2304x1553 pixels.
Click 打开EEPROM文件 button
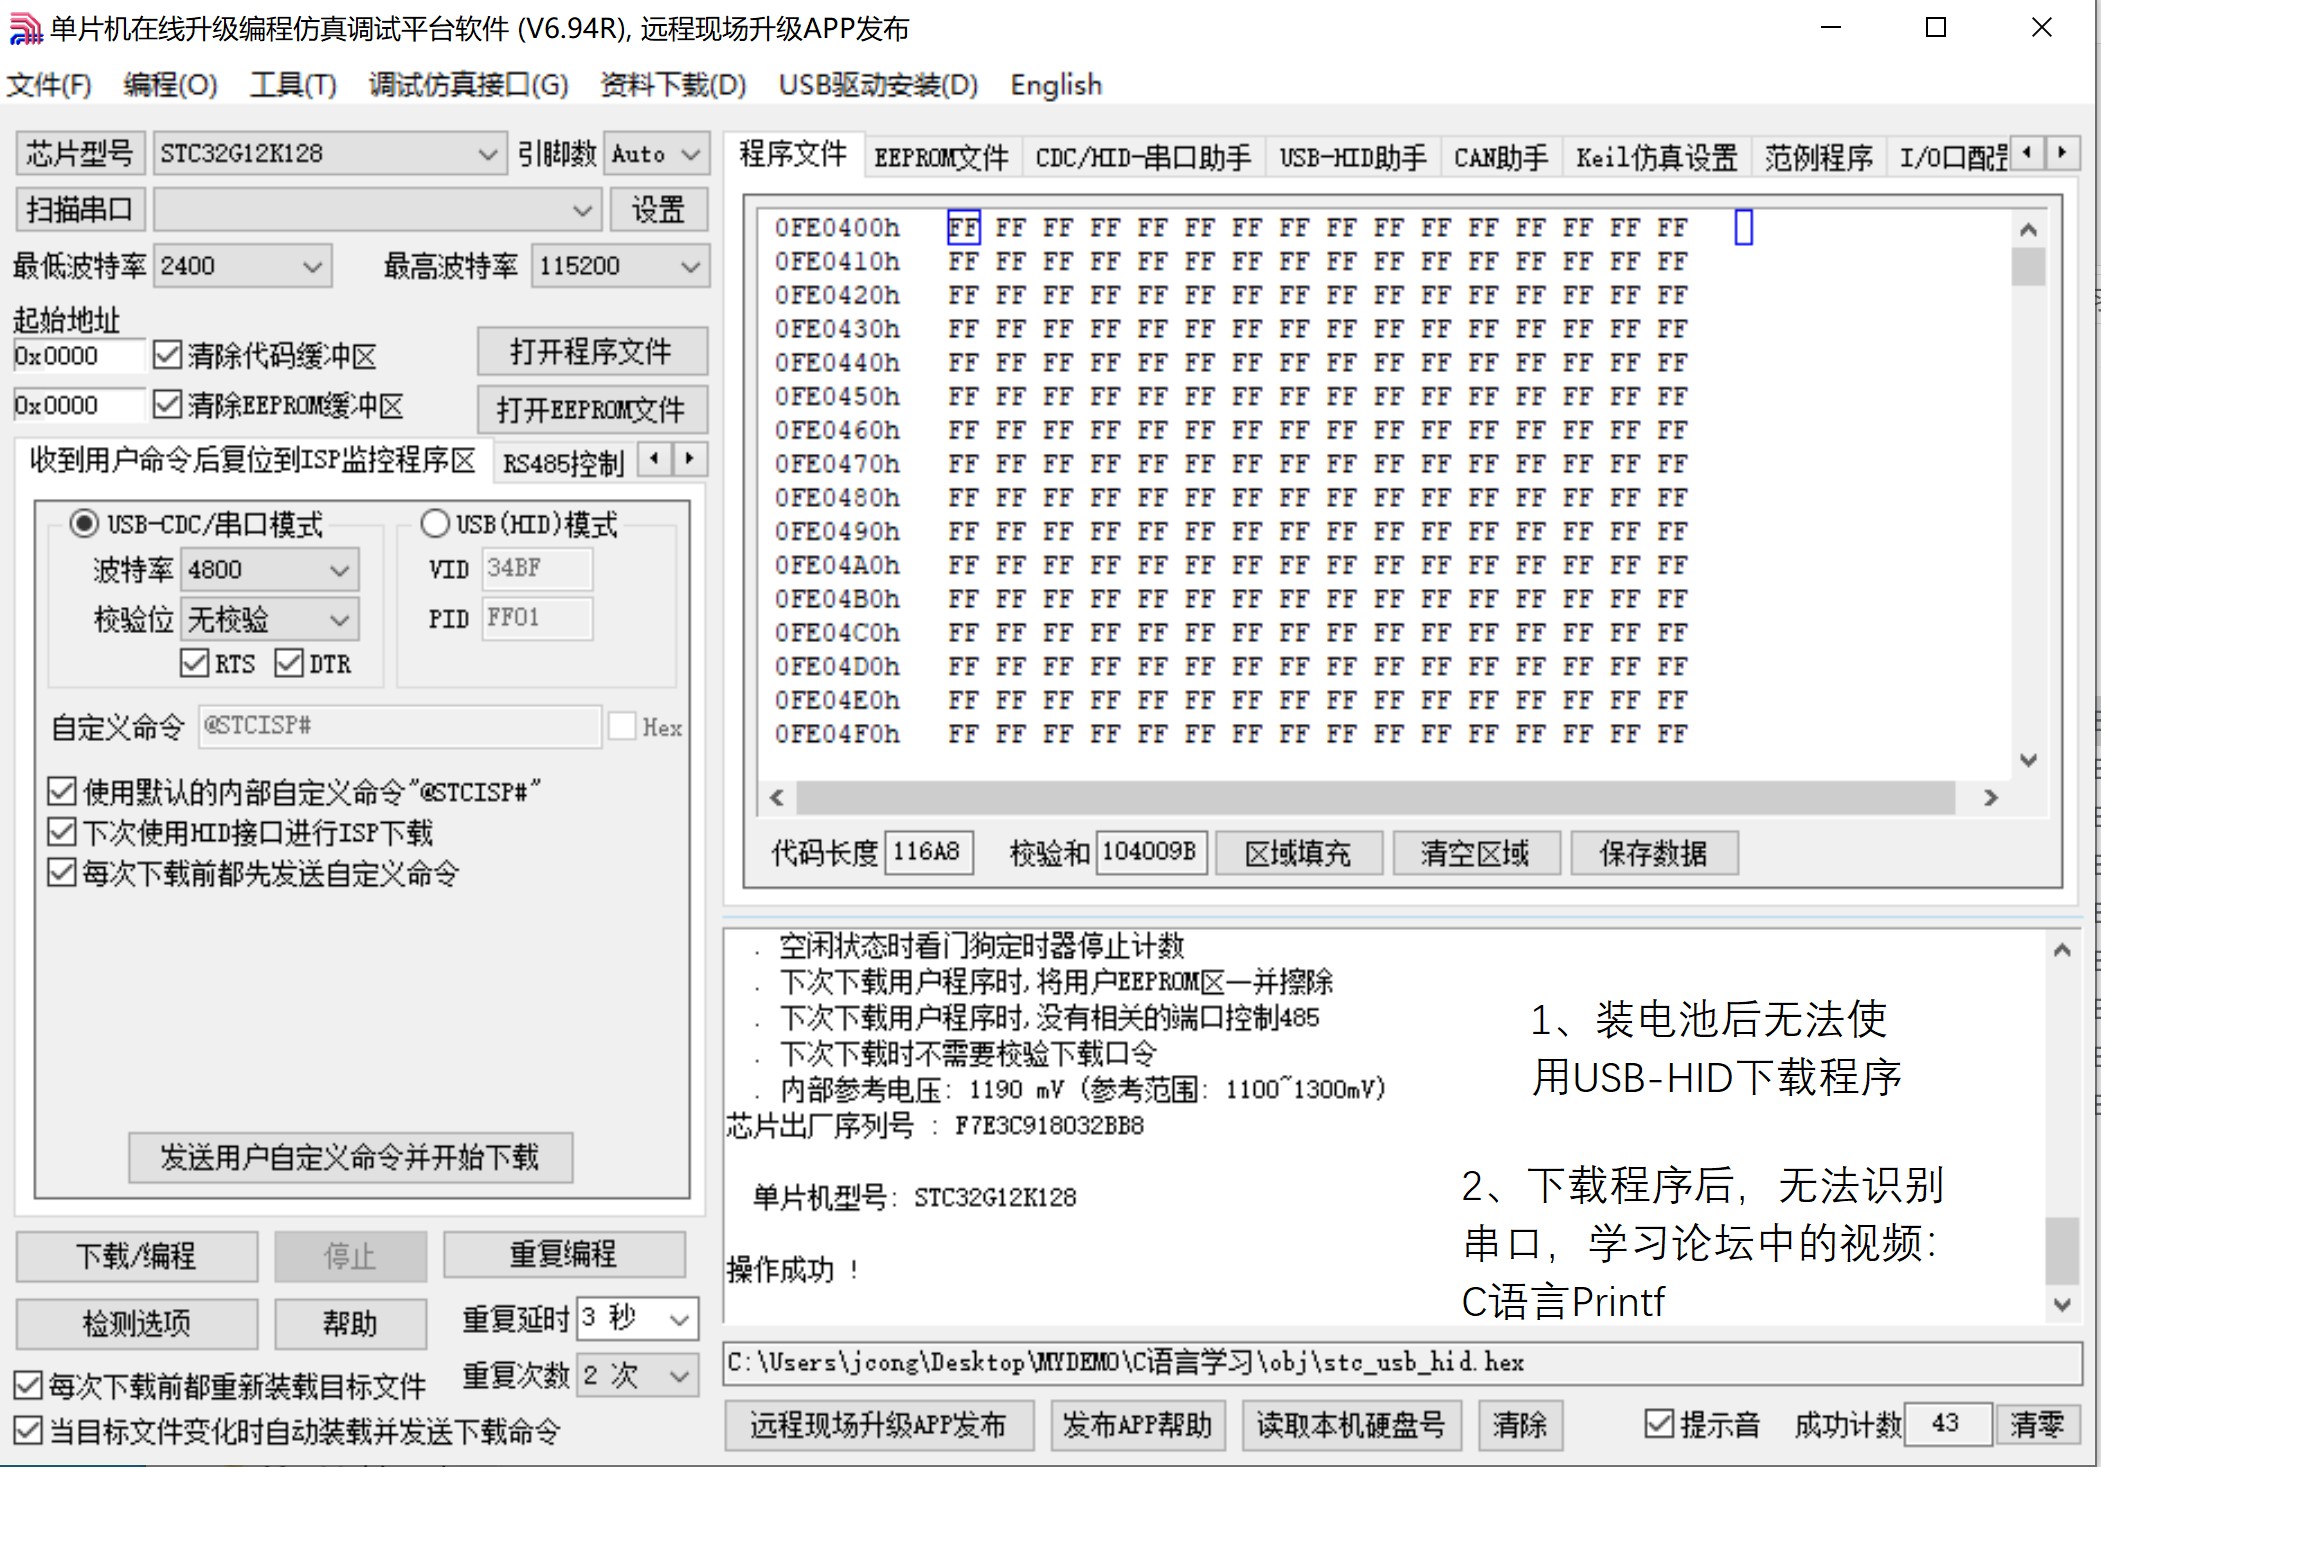(x=592, y=409)
